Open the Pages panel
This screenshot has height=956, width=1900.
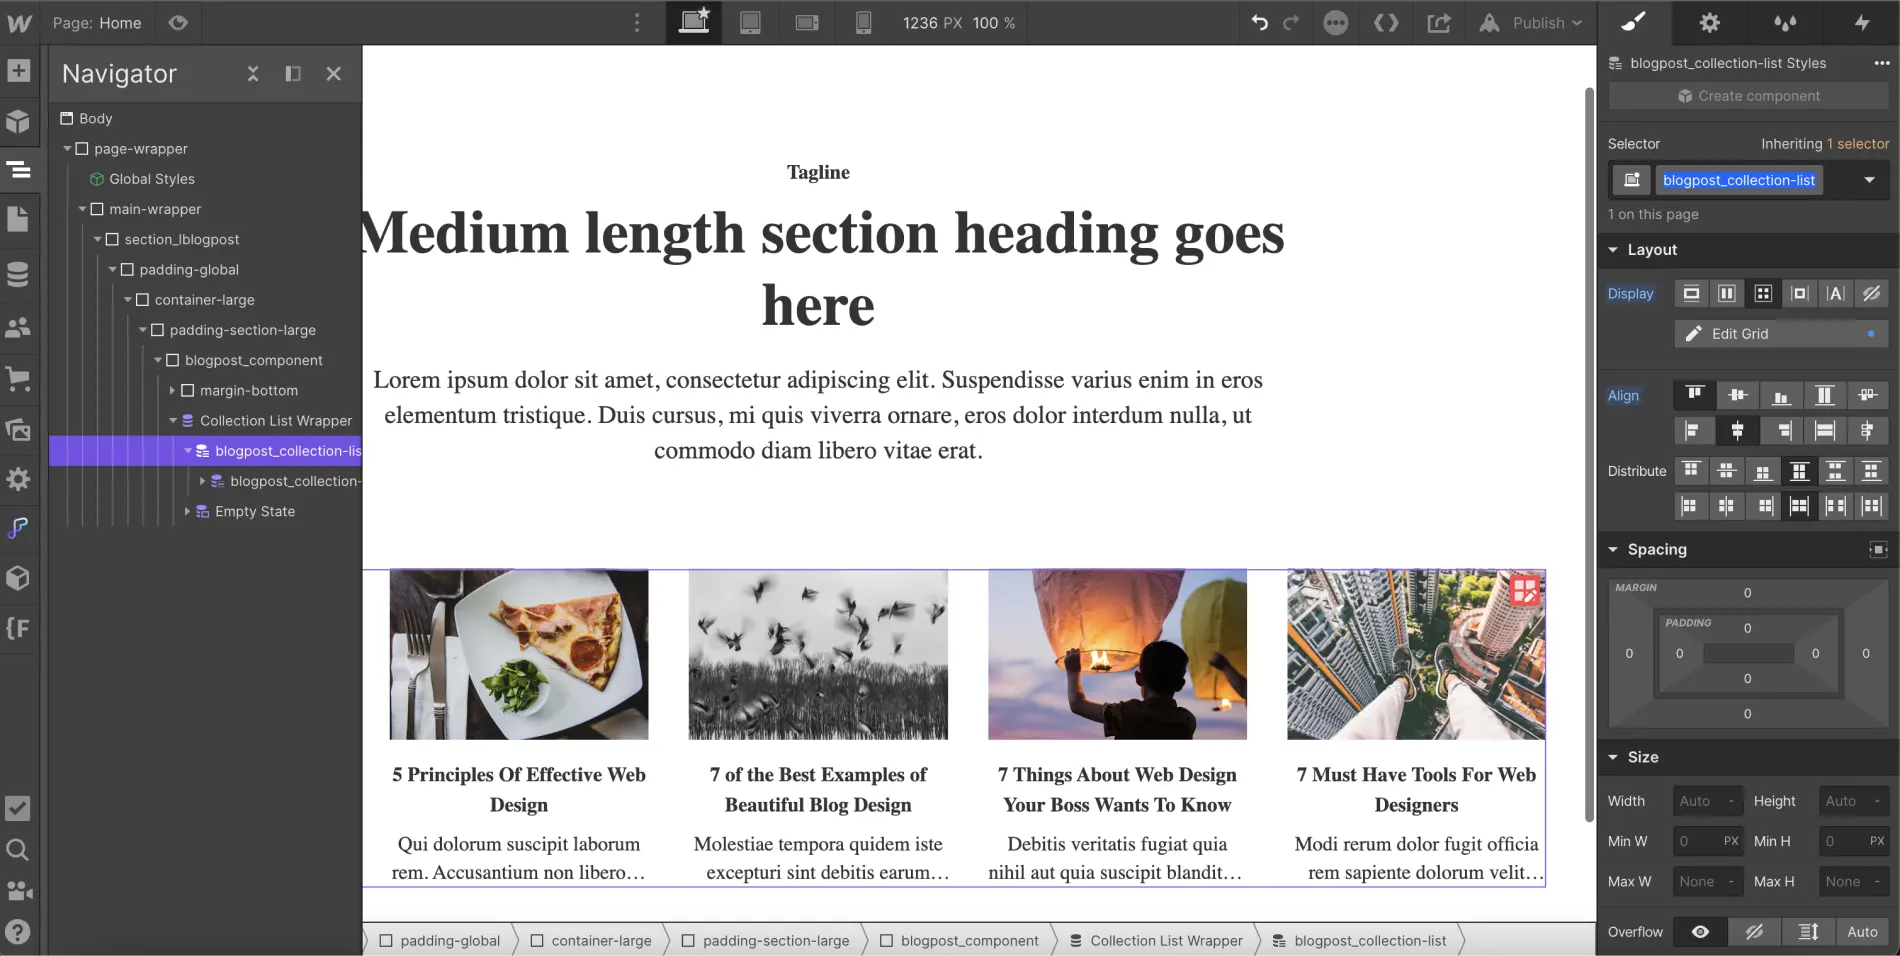pos(18,219)
